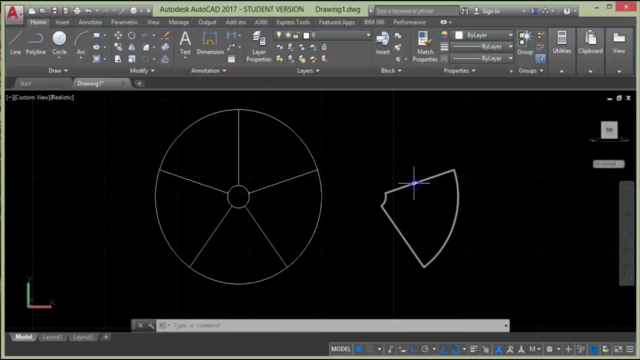Image resolution: width=640 pixels, height=360 pixels.
Task: Open the Insert ribbon tab
Action: [x=62, y=22]
